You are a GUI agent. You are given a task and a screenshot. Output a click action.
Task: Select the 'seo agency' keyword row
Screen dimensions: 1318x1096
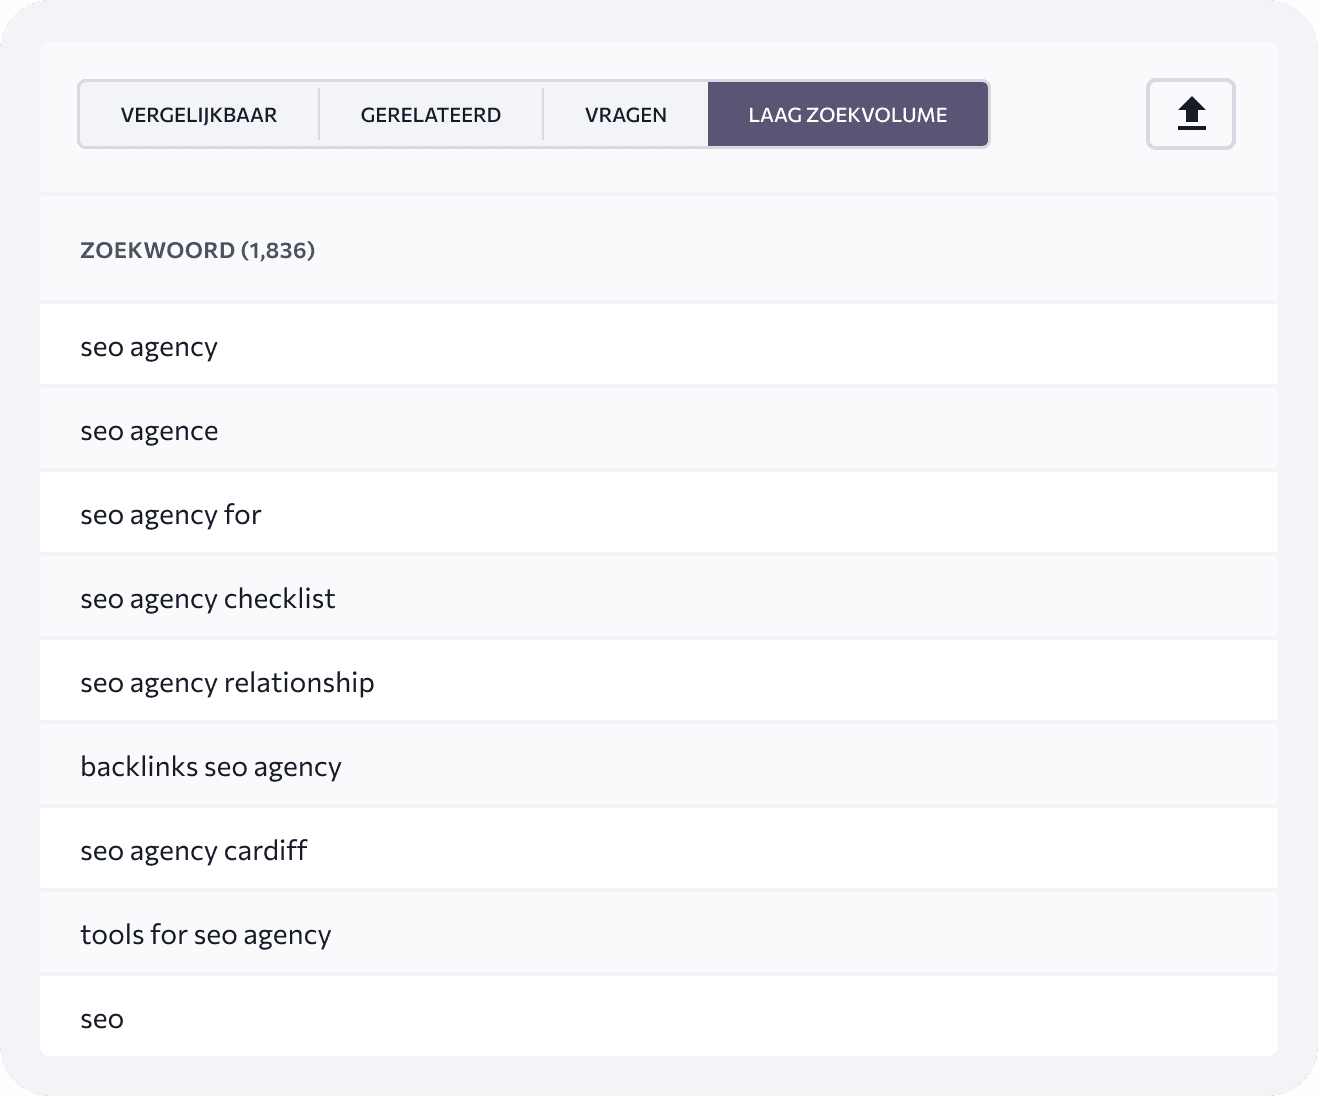[659, 346]
